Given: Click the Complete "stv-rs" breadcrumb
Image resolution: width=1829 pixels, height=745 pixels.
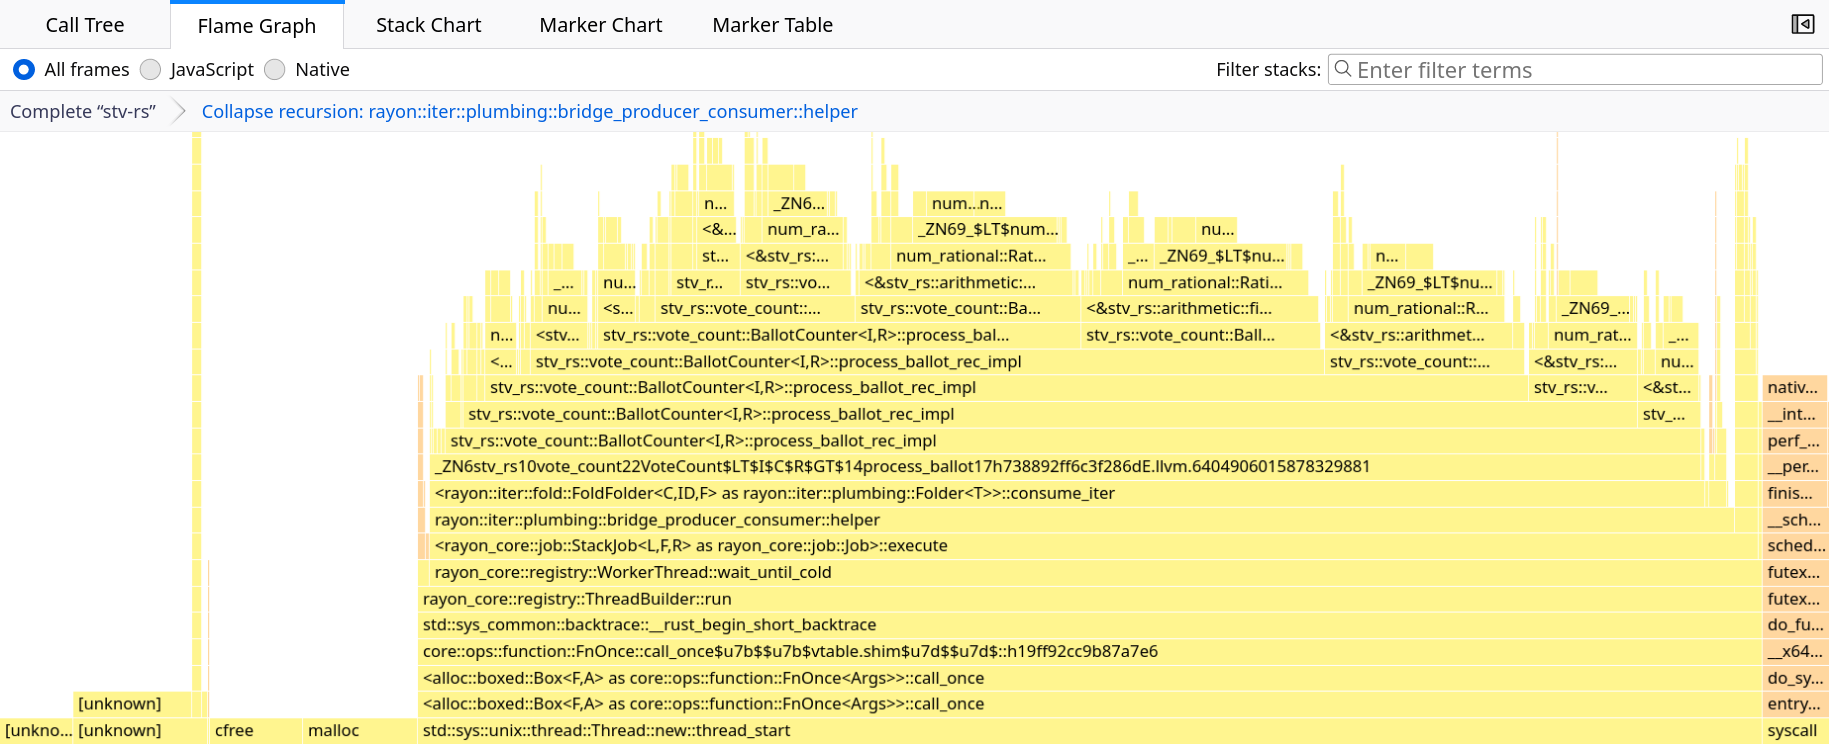Looking at the screenshot, I should pos(83,111).
